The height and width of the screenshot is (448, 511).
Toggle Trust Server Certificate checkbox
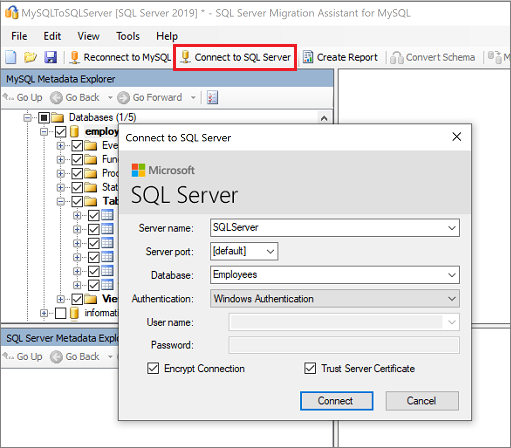coord(310,368)
